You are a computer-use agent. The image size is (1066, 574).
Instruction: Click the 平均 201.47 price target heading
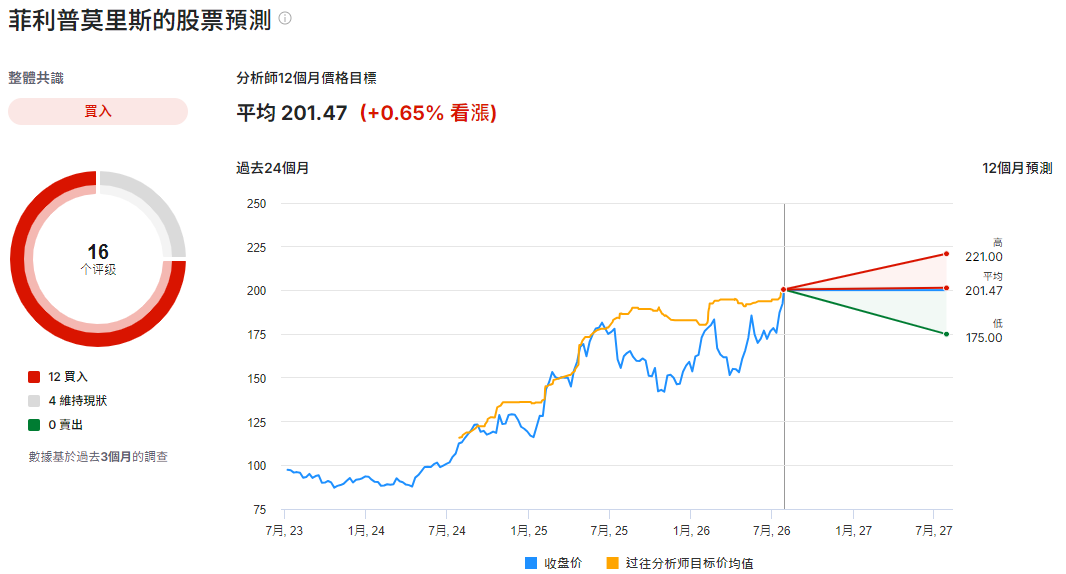pyautogui.click(x=292, y=113)
